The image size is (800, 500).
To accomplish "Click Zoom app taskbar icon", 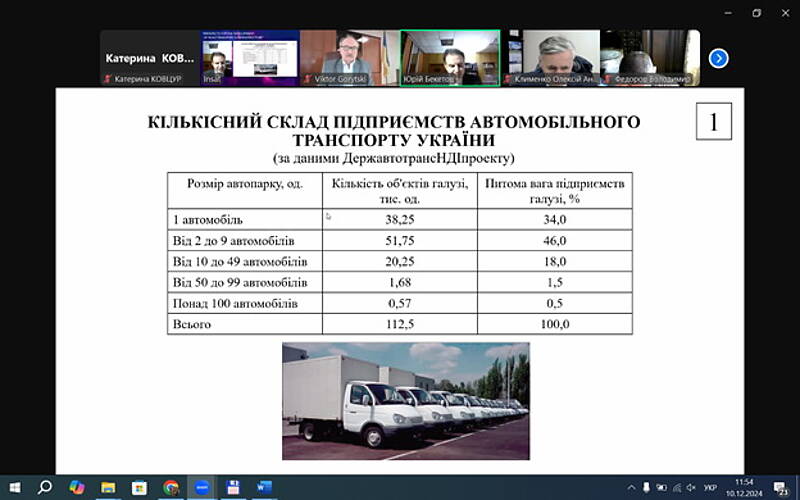I will click(x=202, y=488).
